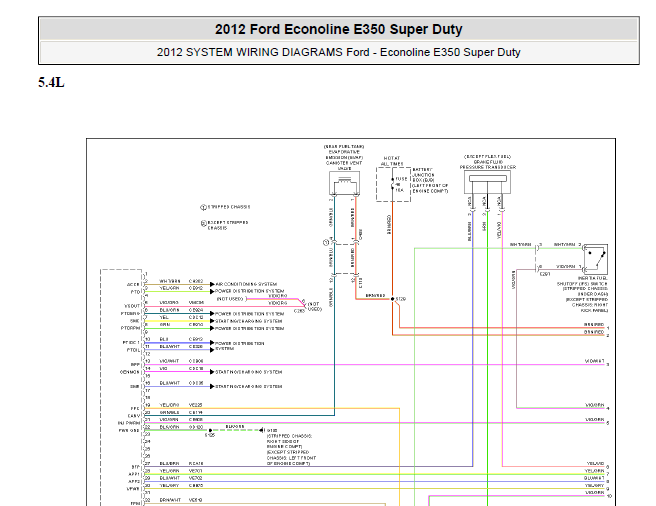Screen dimensions: 656x506
Task: Click the 'S125' splice label
Action: (210, 436)
